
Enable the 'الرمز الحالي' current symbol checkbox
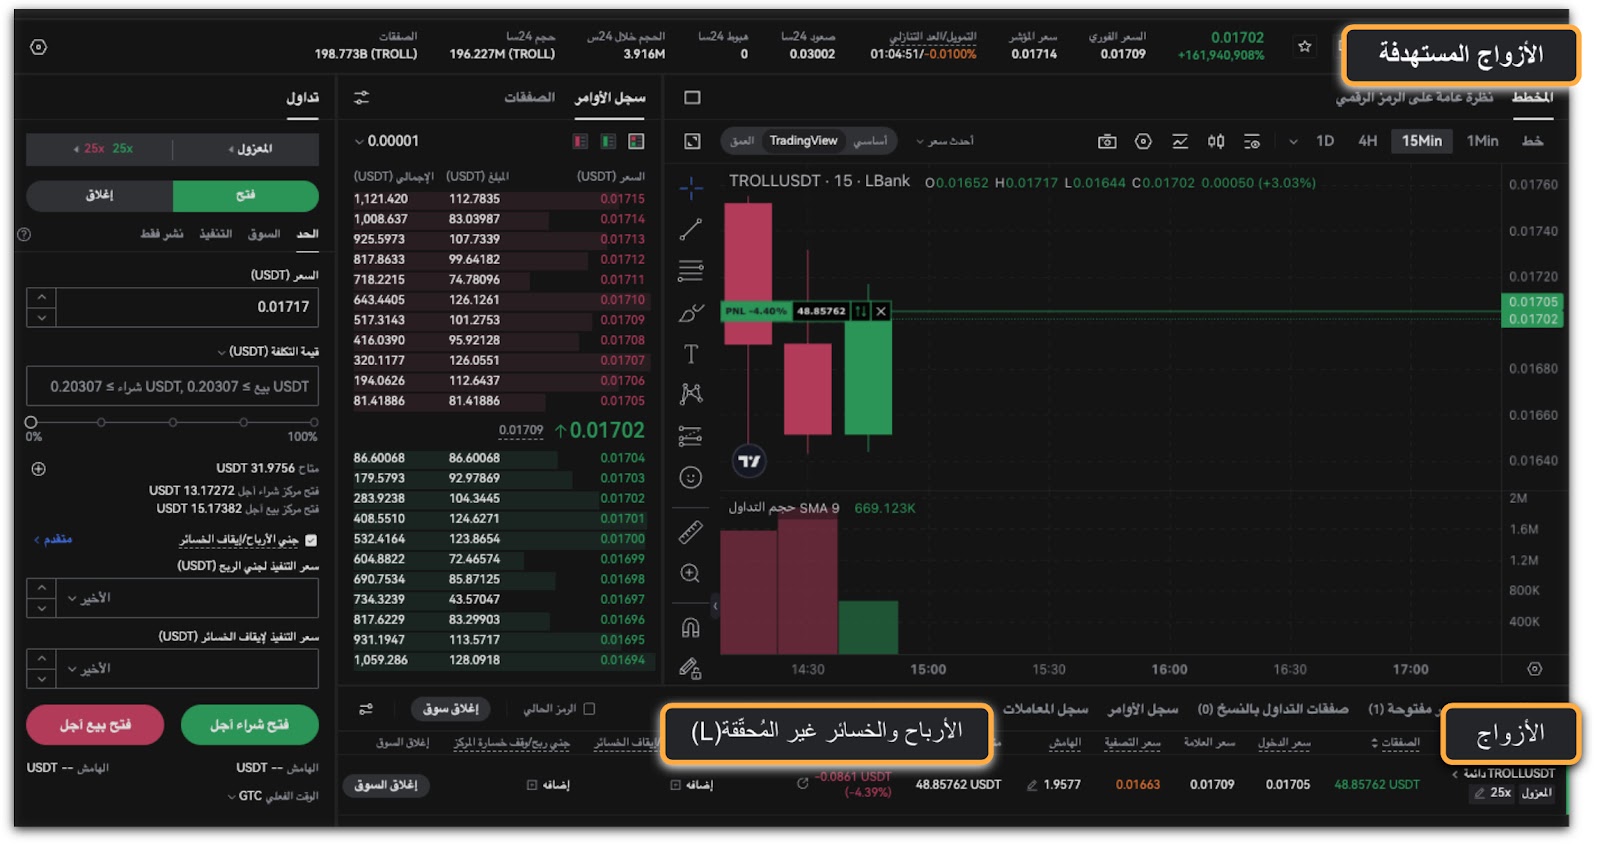589,709
